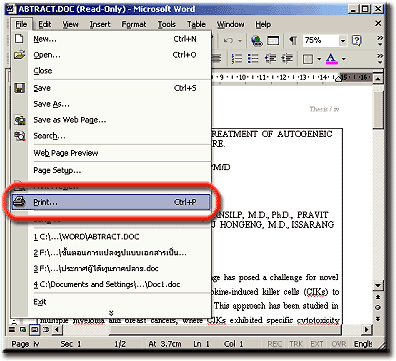396x361 pixels.
Task: Open the Undo history dropdown arrow
Action: (240, 41)
